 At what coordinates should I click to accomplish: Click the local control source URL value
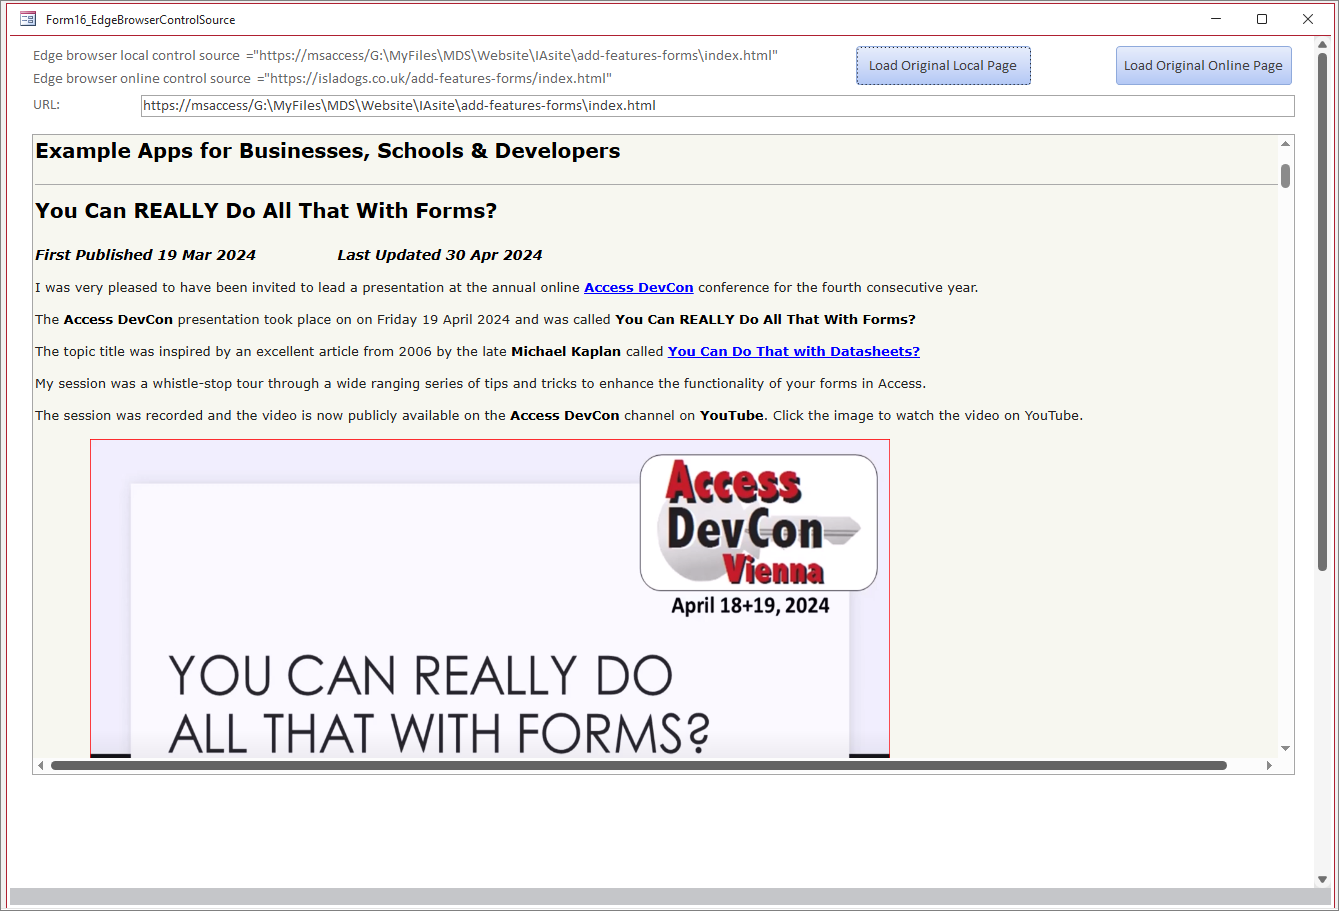tap(512, 56)
